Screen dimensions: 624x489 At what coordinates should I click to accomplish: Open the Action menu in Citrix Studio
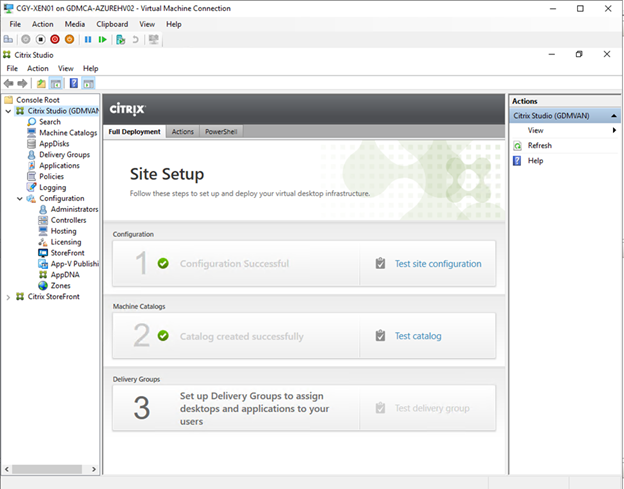(38, 68)
